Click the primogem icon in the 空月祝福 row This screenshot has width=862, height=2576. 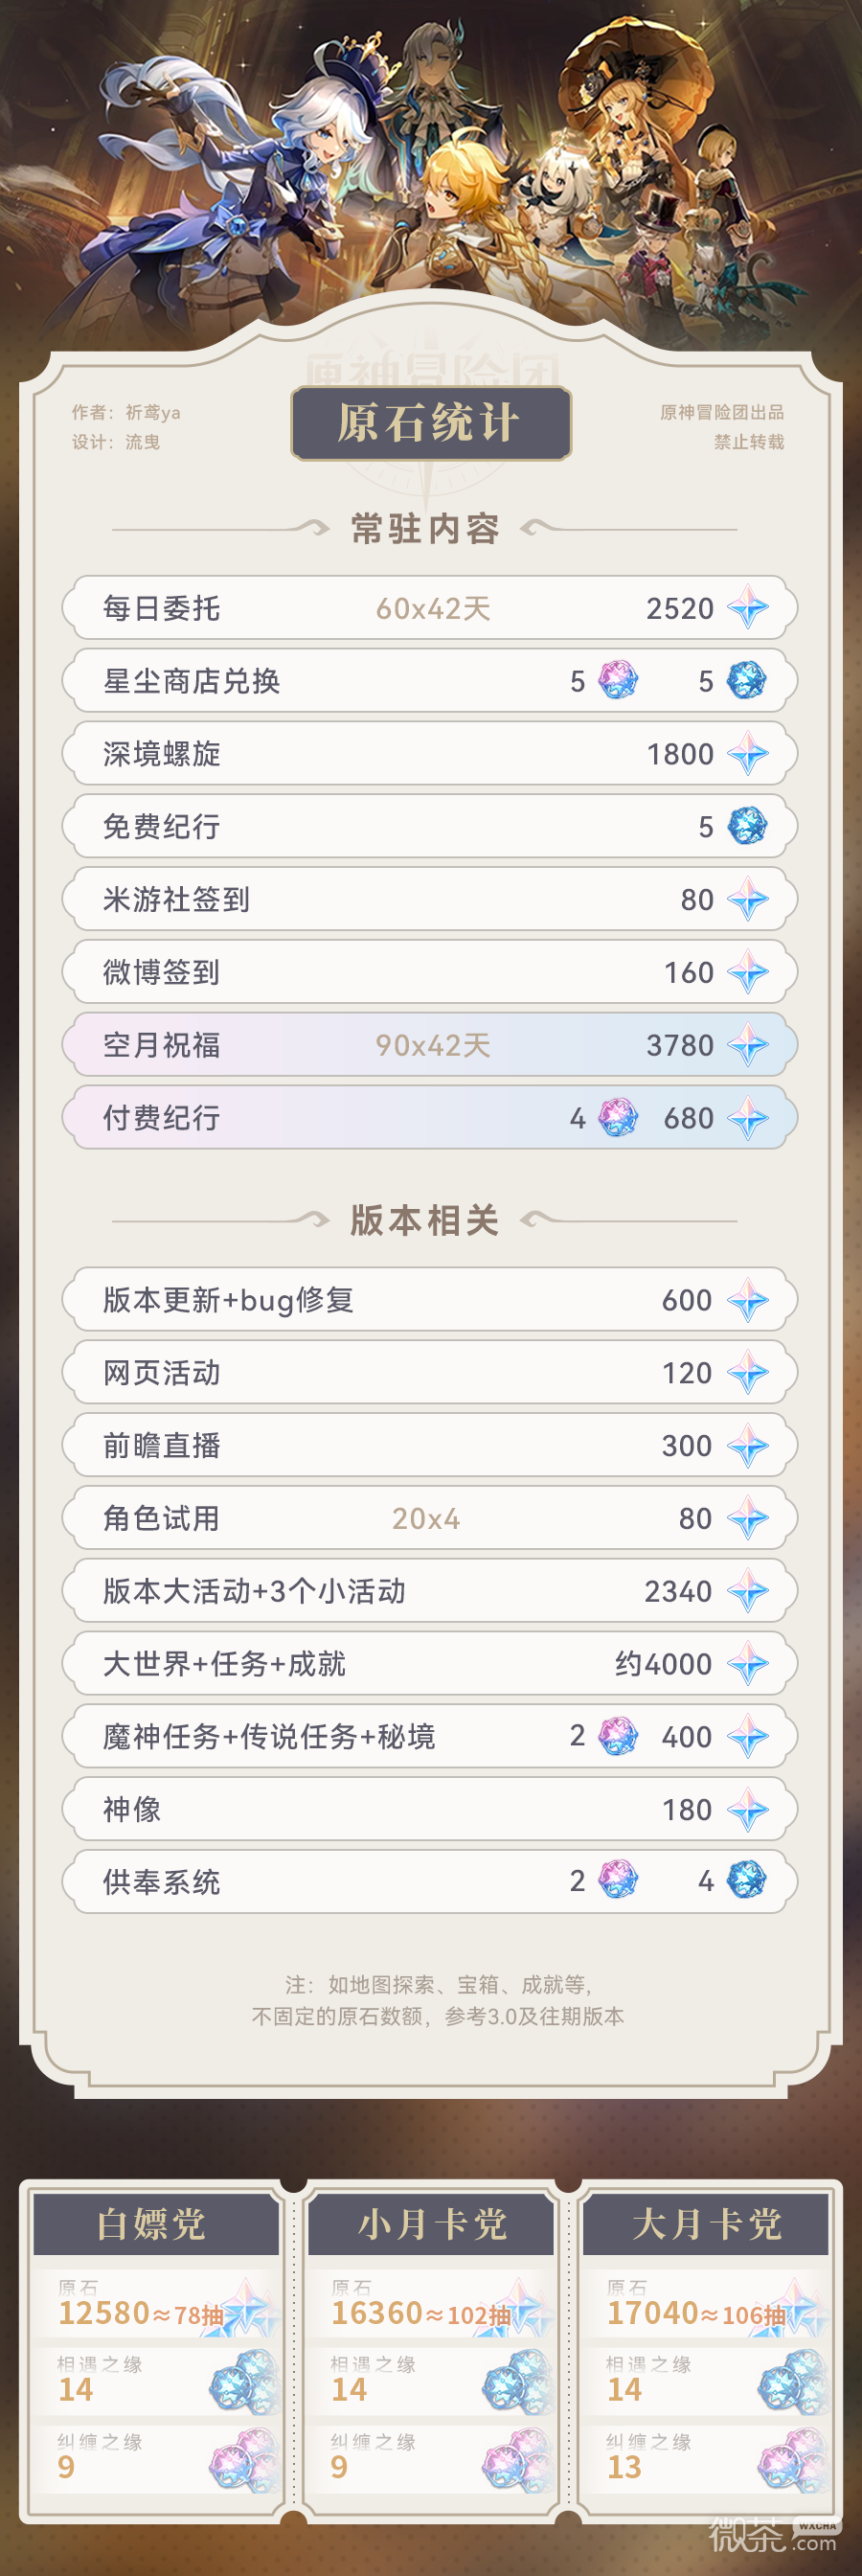pyautogui.click(x=747, y=1045)
